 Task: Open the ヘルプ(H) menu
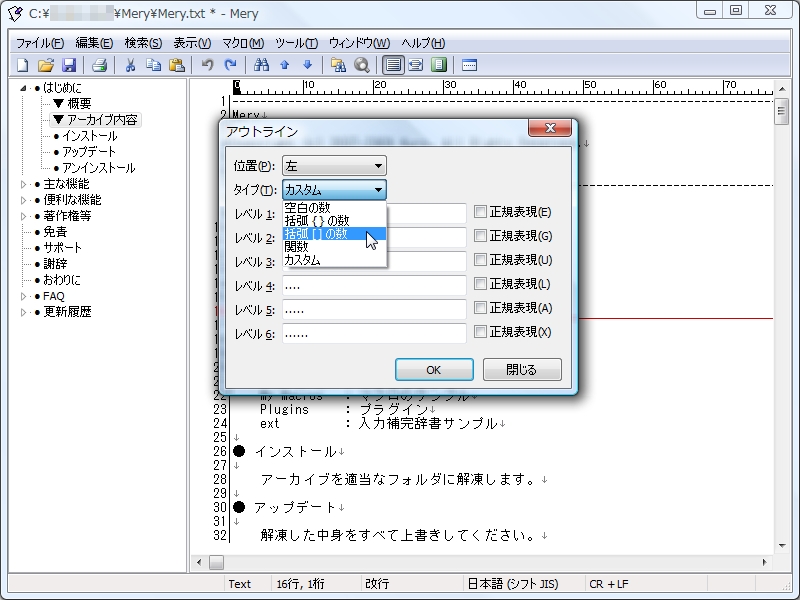(x=423, y=43)
